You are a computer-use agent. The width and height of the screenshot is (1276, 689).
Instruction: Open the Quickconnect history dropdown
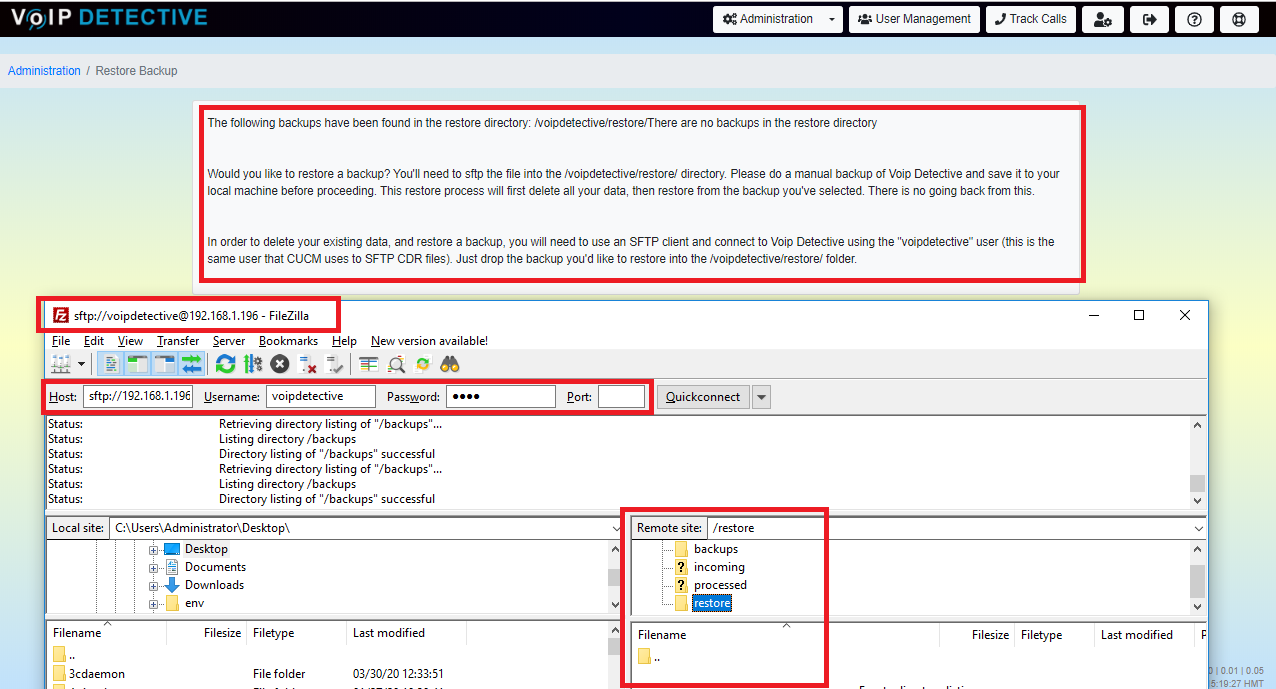pos(761,397)
